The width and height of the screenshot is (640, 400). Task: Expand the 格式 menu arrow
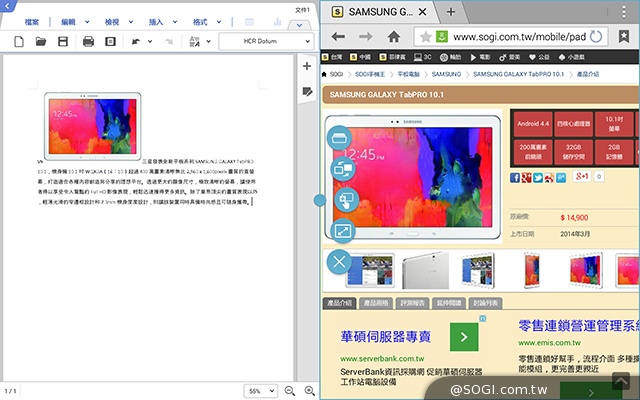tap(219, 22)
